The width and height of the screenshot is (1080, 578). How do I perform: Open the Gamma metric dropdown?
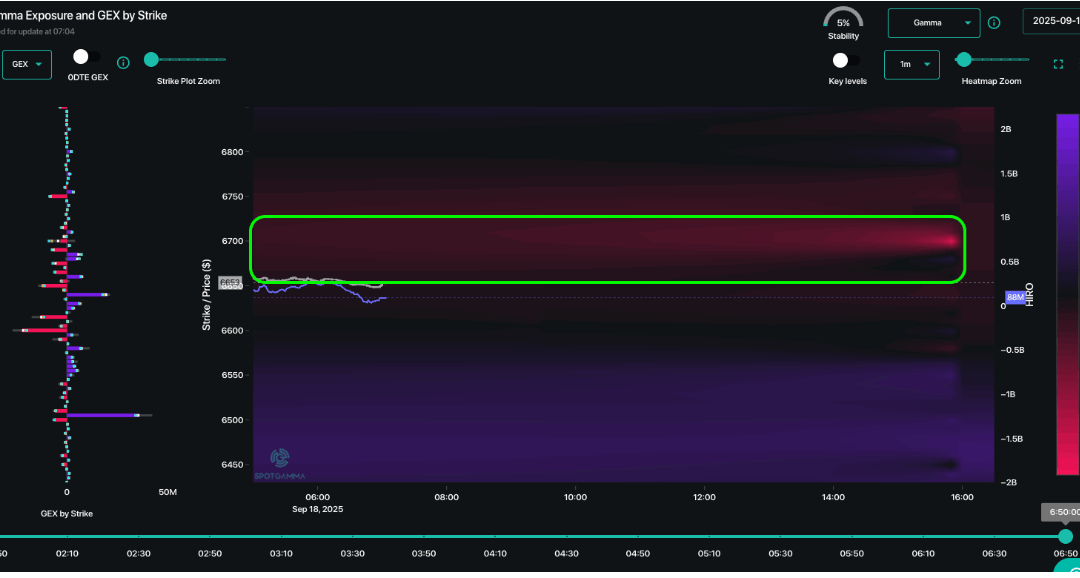[x=933, y=22]
